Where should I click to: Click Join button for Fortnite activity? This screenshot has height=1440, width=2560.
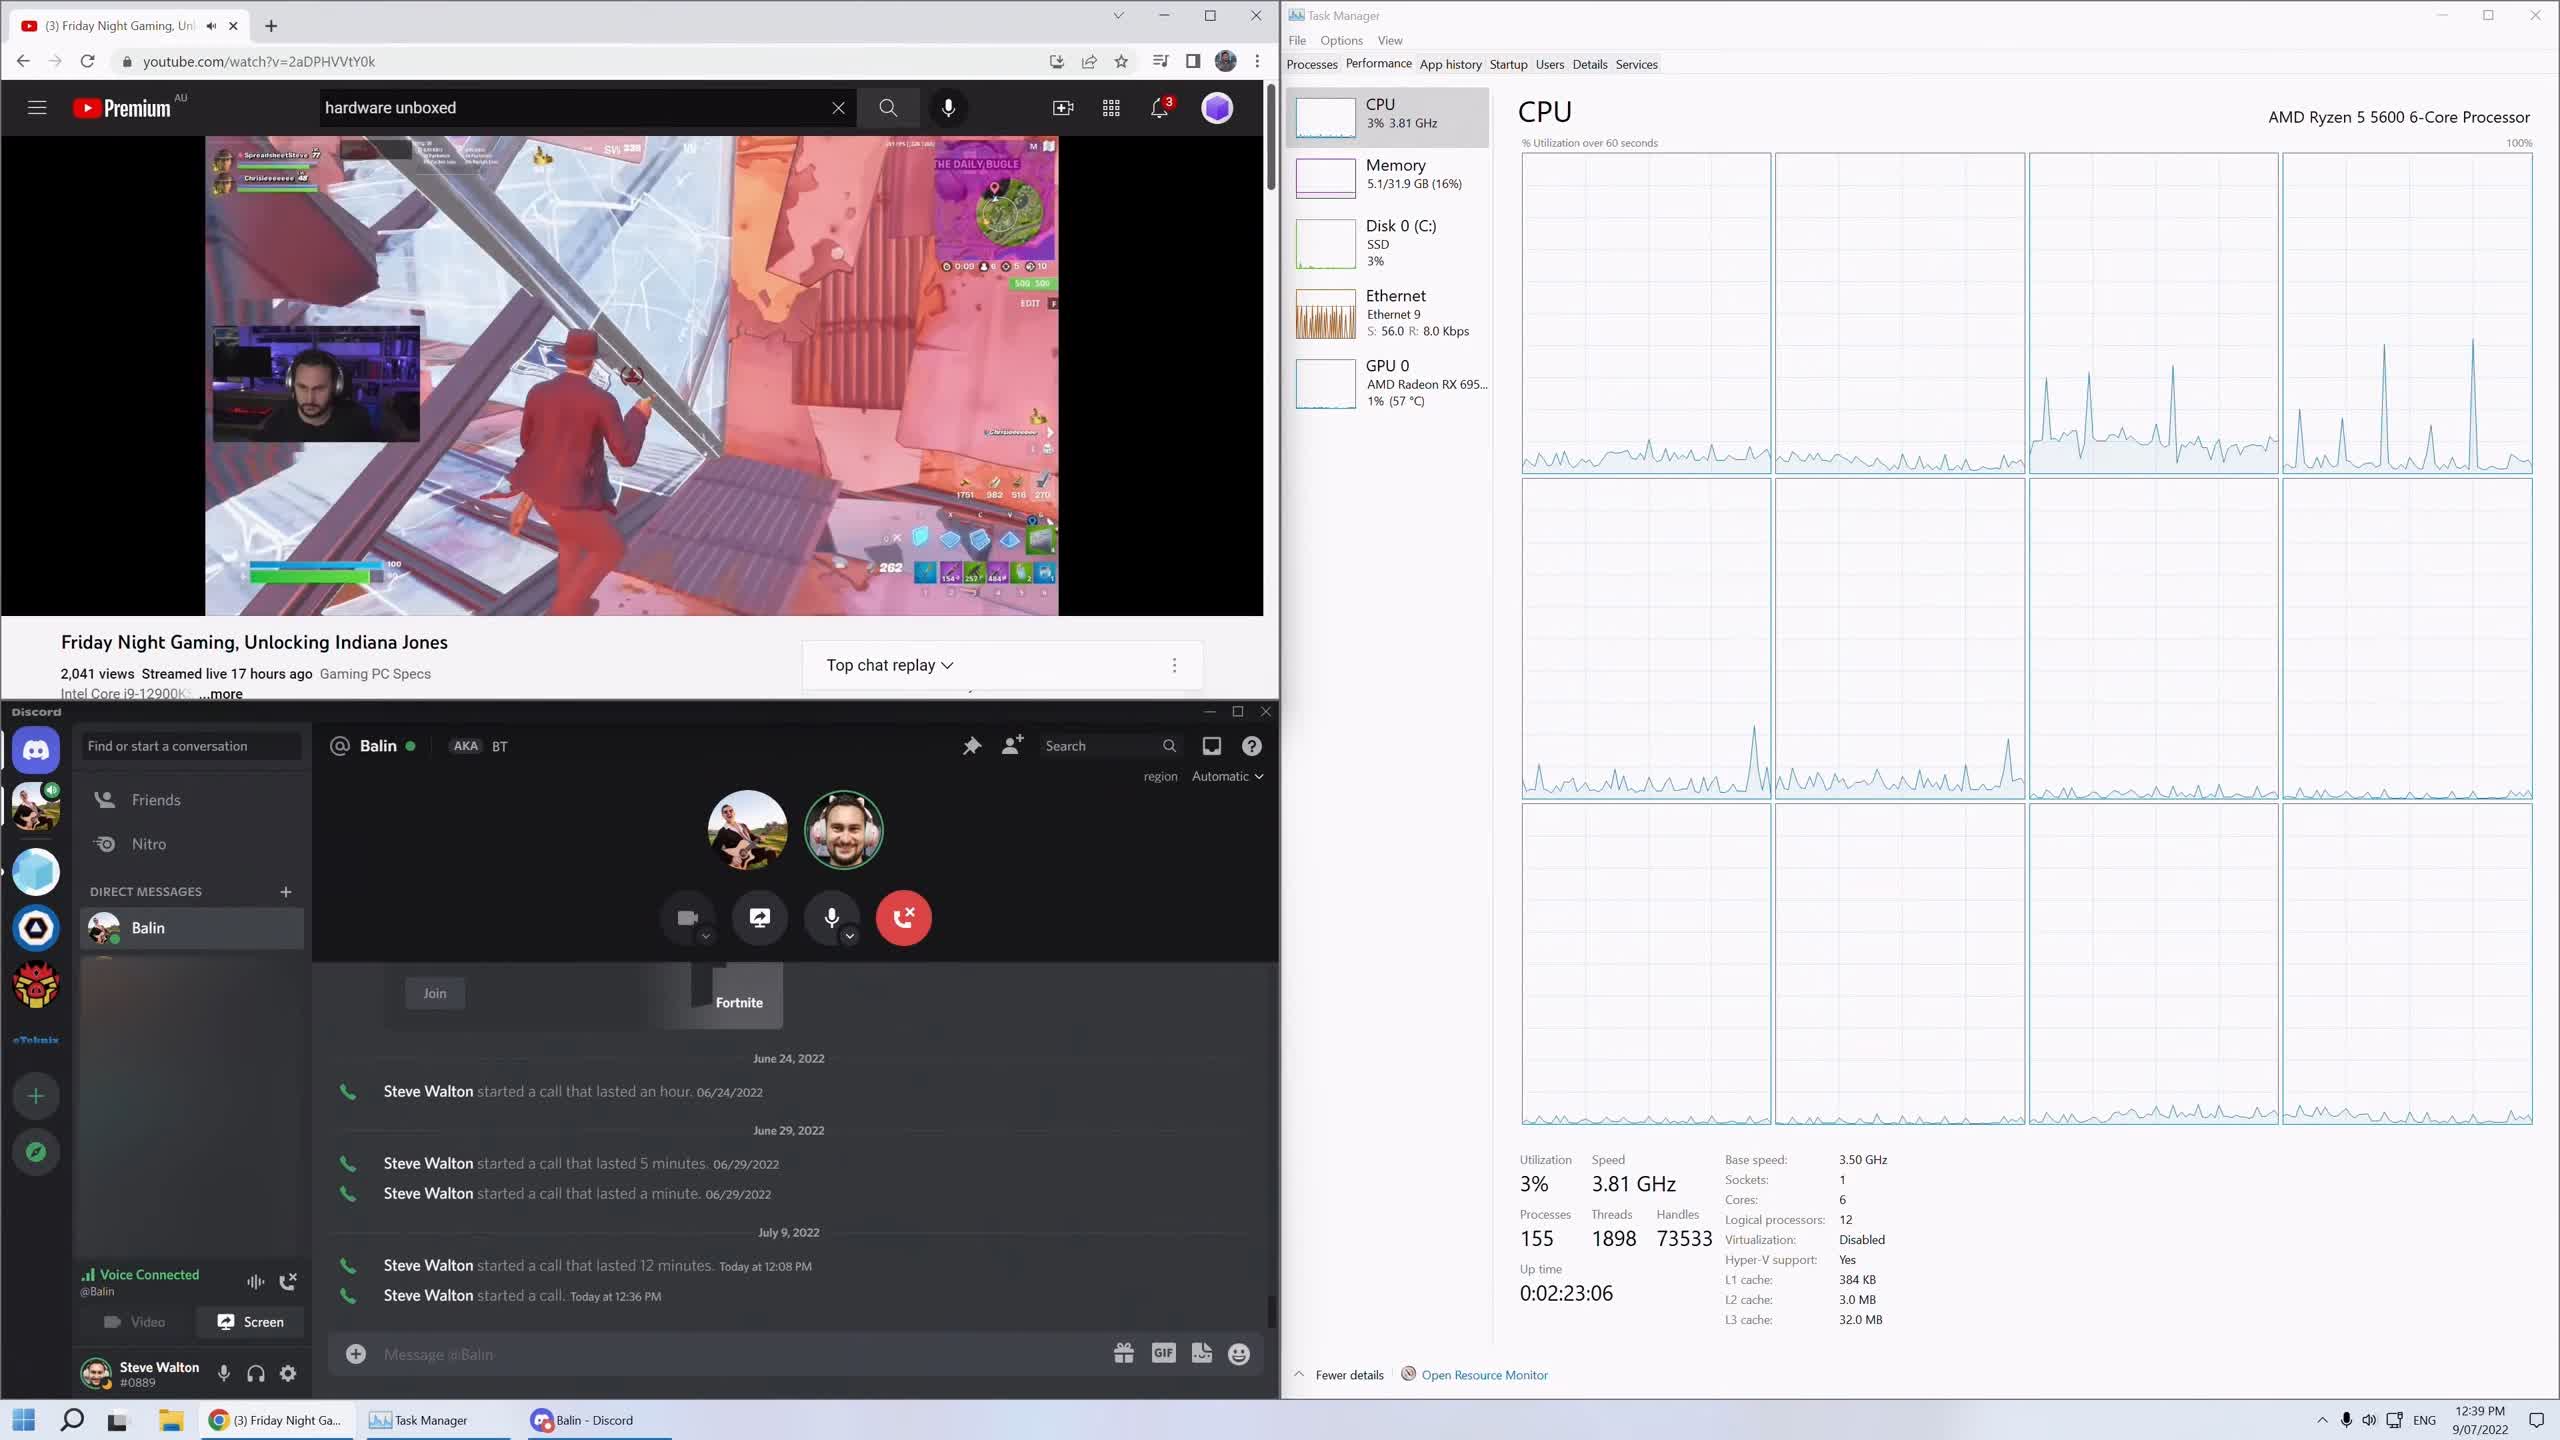pyautogui.click(x=435, y=993)
